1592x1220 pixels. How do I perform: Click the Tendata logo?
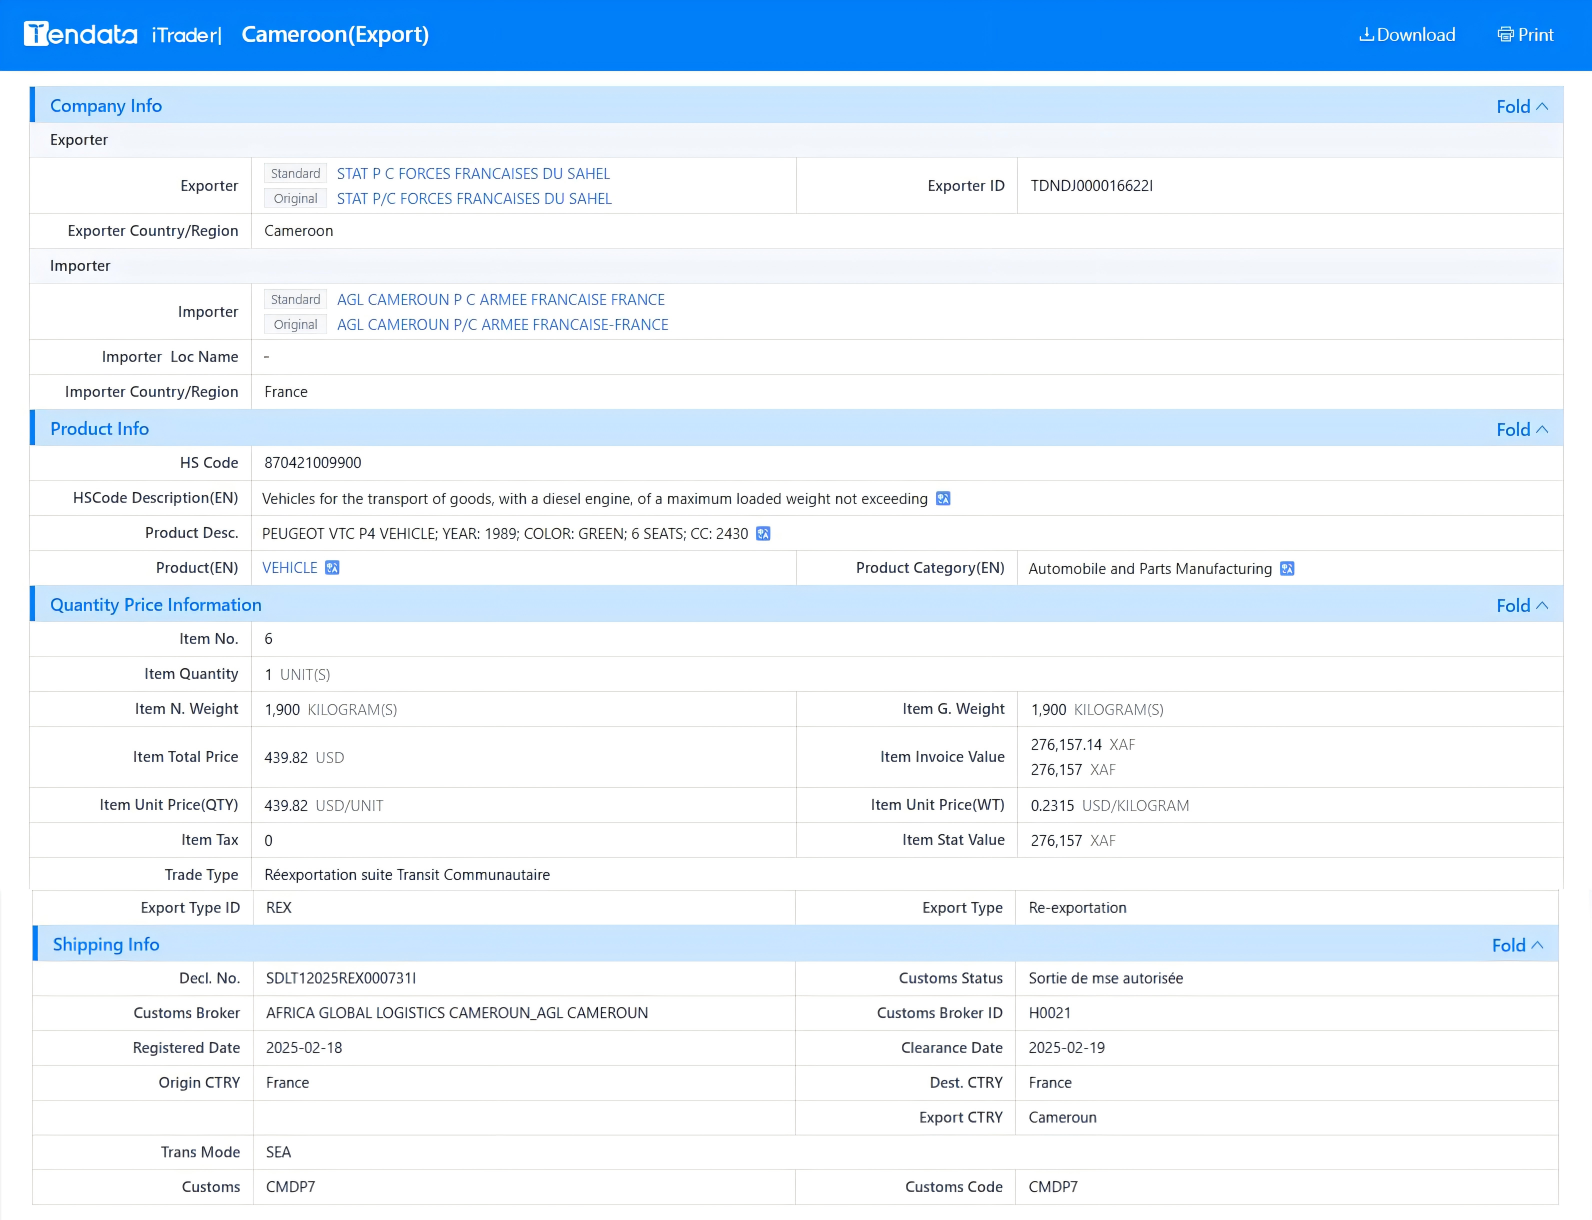coord(80,34)
